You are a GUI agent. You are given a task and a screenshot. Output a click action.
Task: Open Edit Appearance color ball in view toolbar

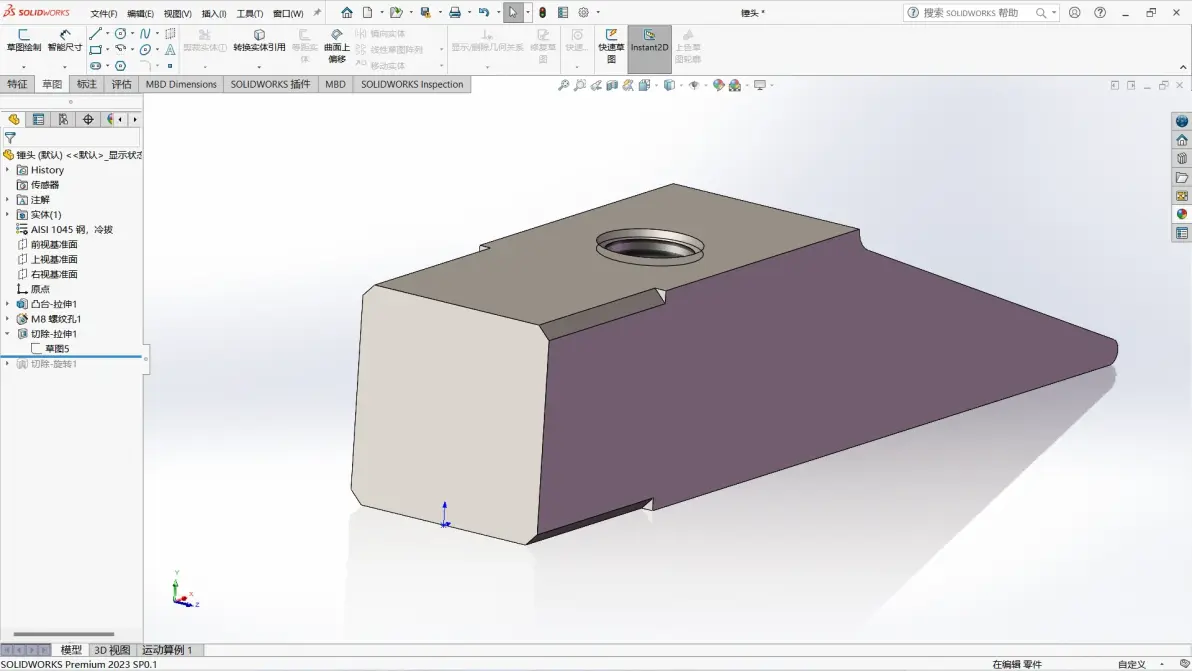tap(718, 85)
